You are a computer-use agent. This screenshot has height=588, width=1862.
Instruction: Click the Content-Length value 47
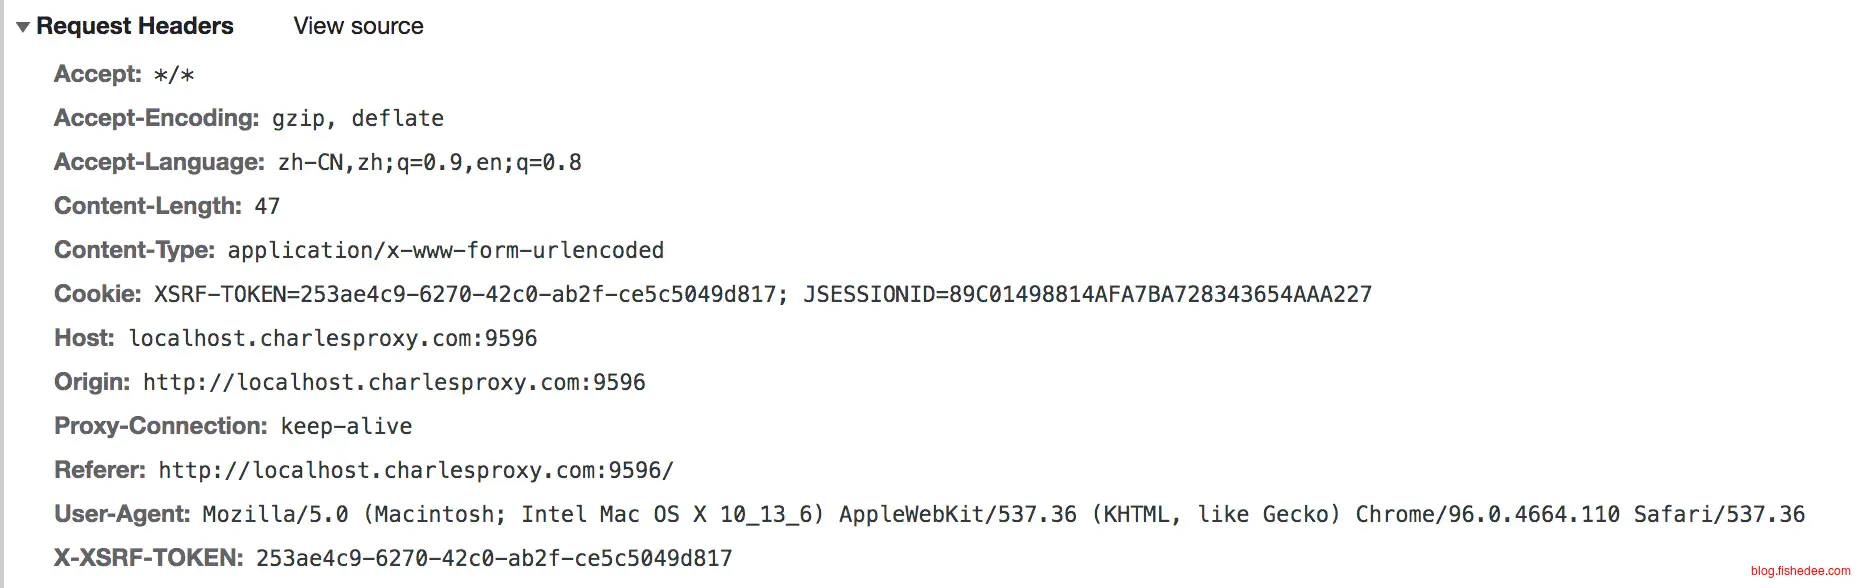pyautogui.click(x=267, y=206)
